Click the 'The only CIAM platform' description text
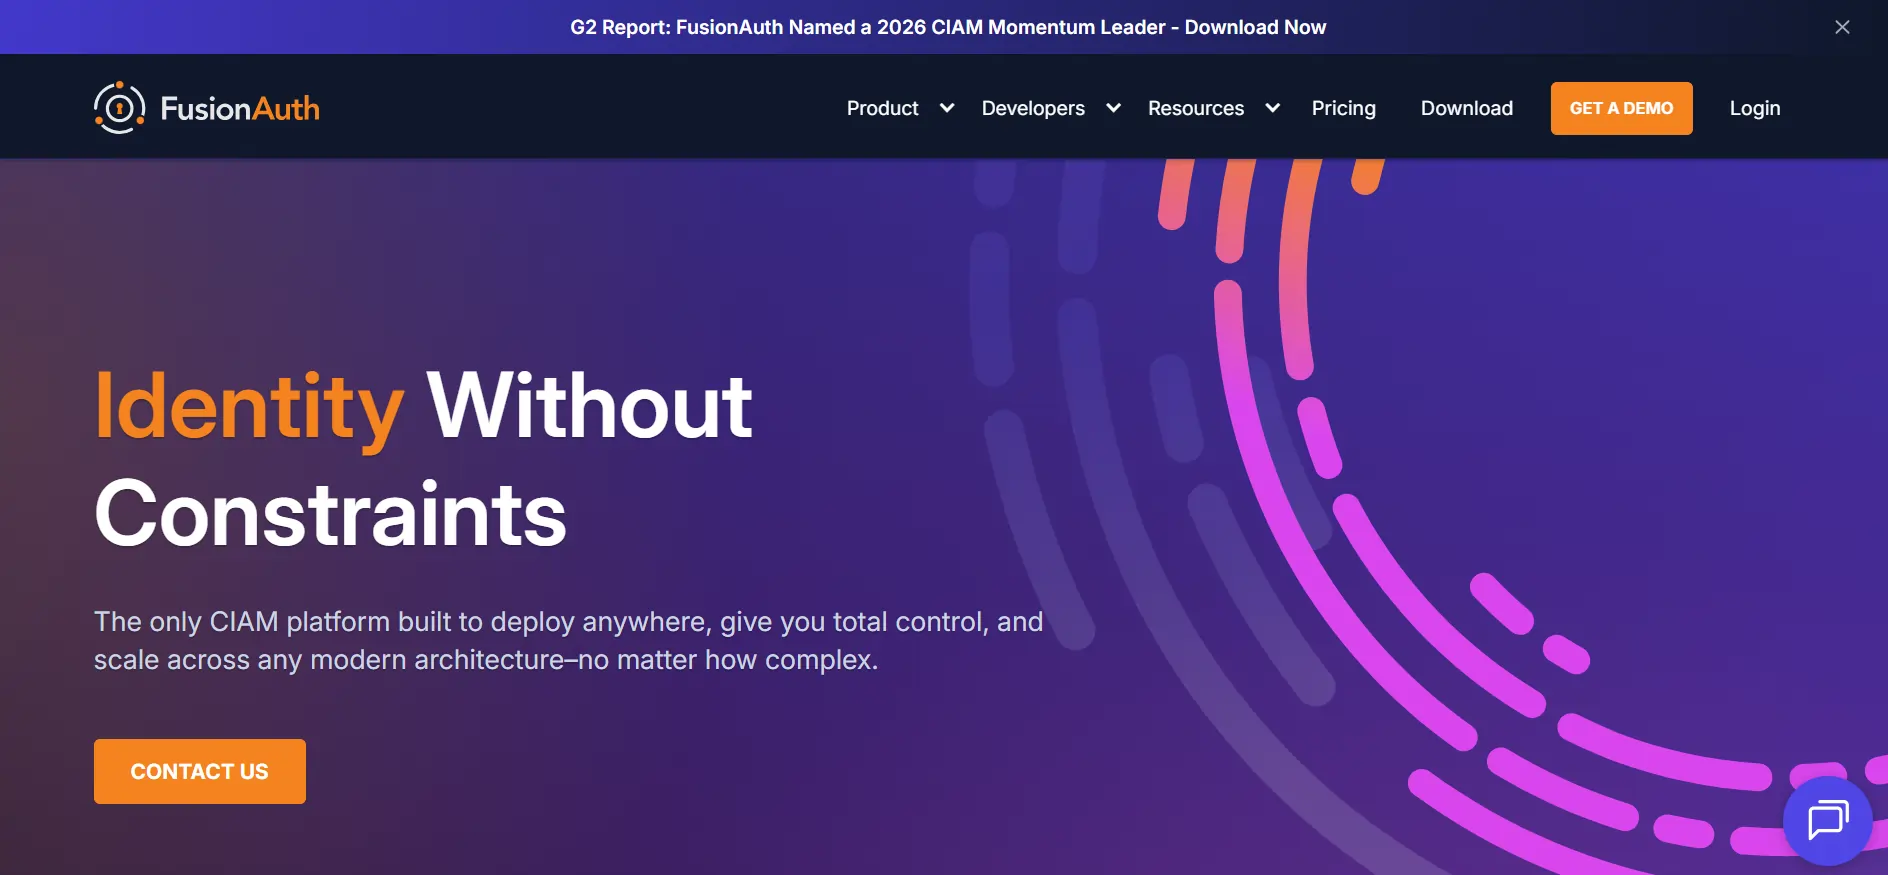 568,640
